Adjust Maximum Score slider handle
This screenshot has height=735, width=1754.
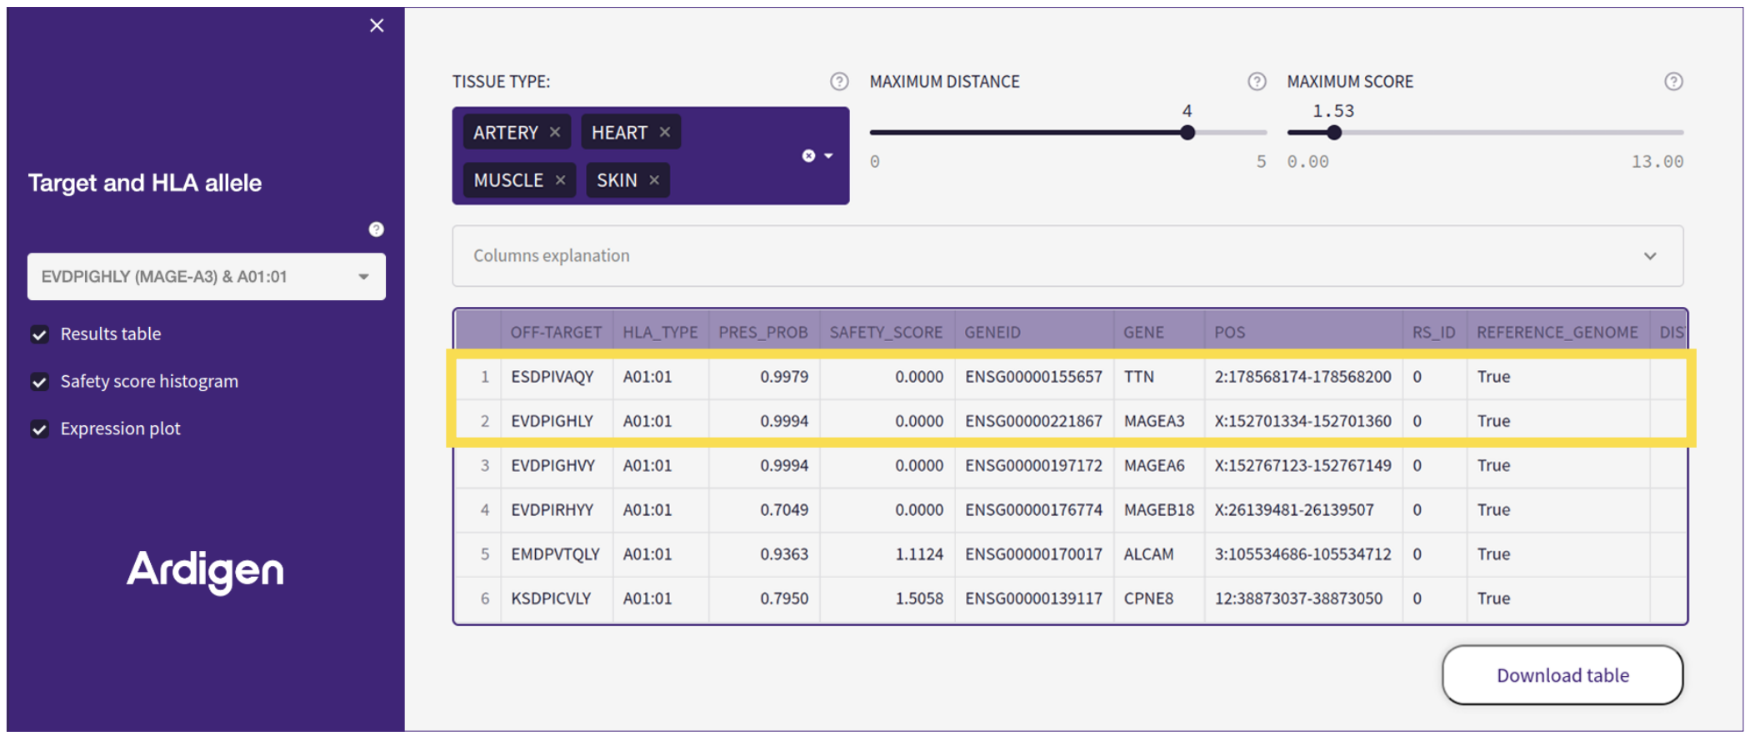[x=1334, y=132]
